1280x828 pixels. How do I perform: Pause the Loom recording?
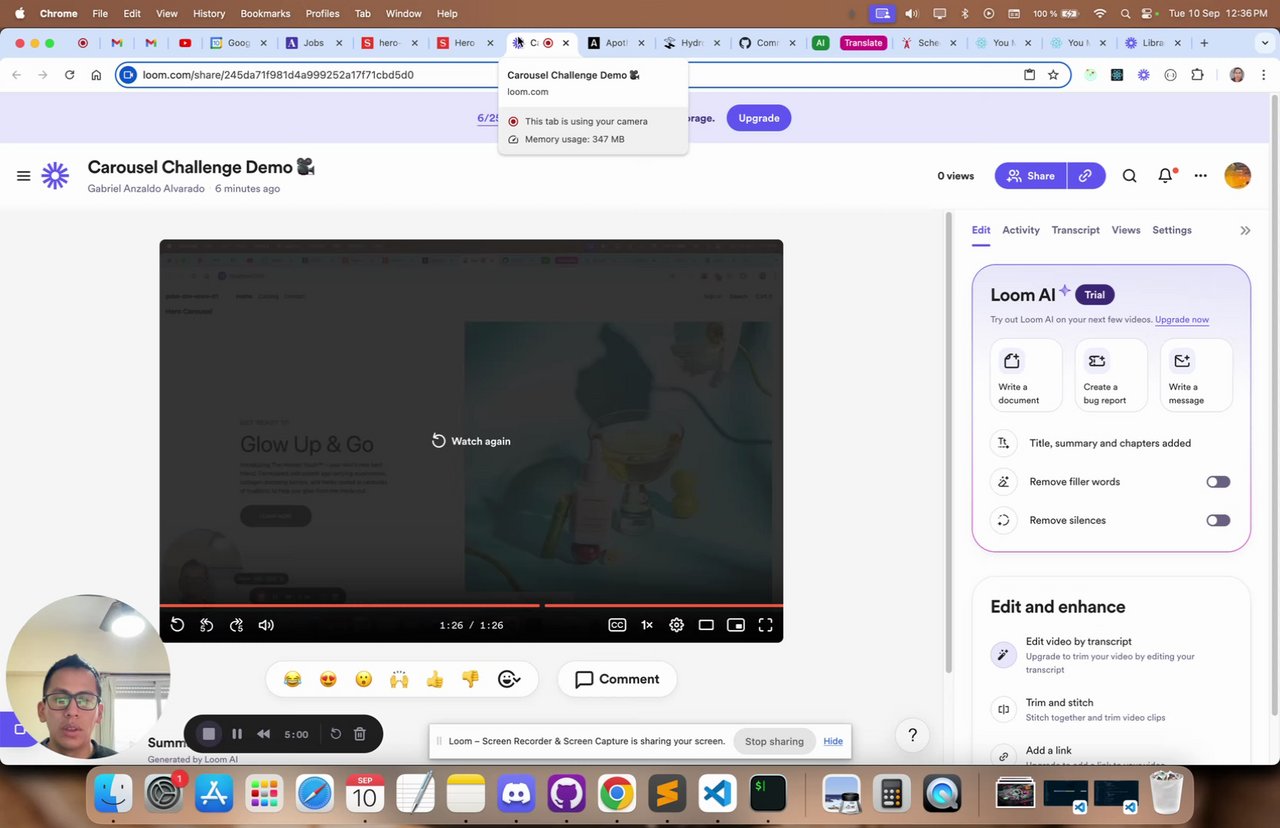pyautogui.click(x=237, y=734)
